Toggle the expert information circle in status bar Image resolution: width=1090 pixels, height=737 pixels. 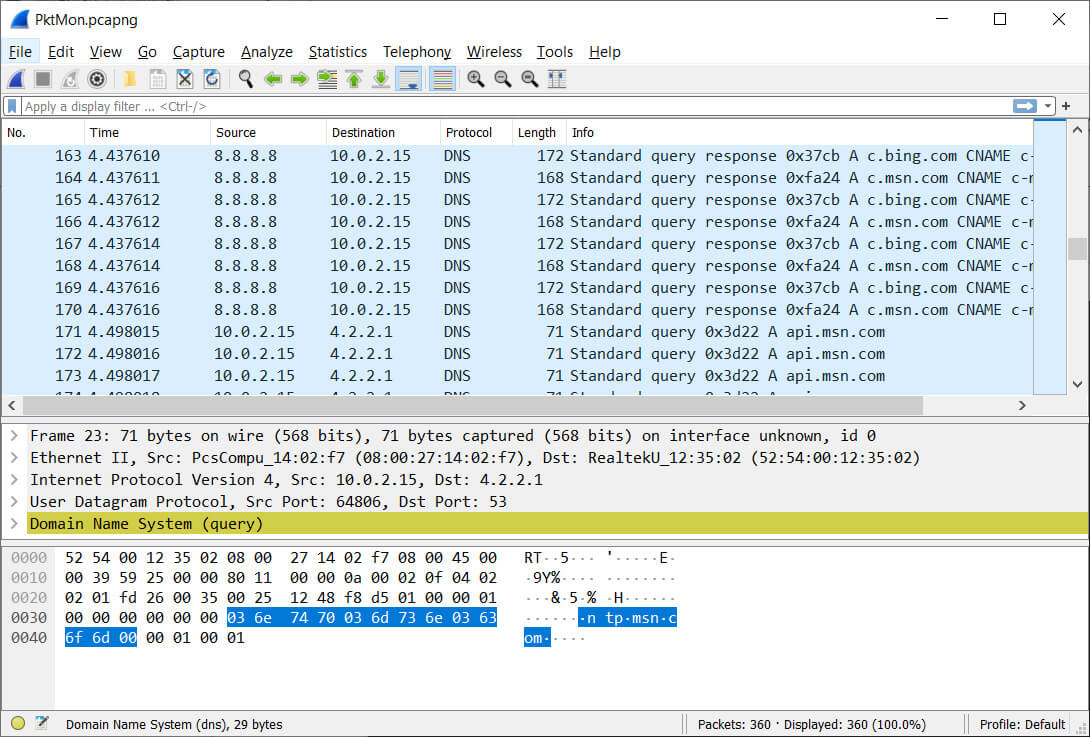[17, 723]
